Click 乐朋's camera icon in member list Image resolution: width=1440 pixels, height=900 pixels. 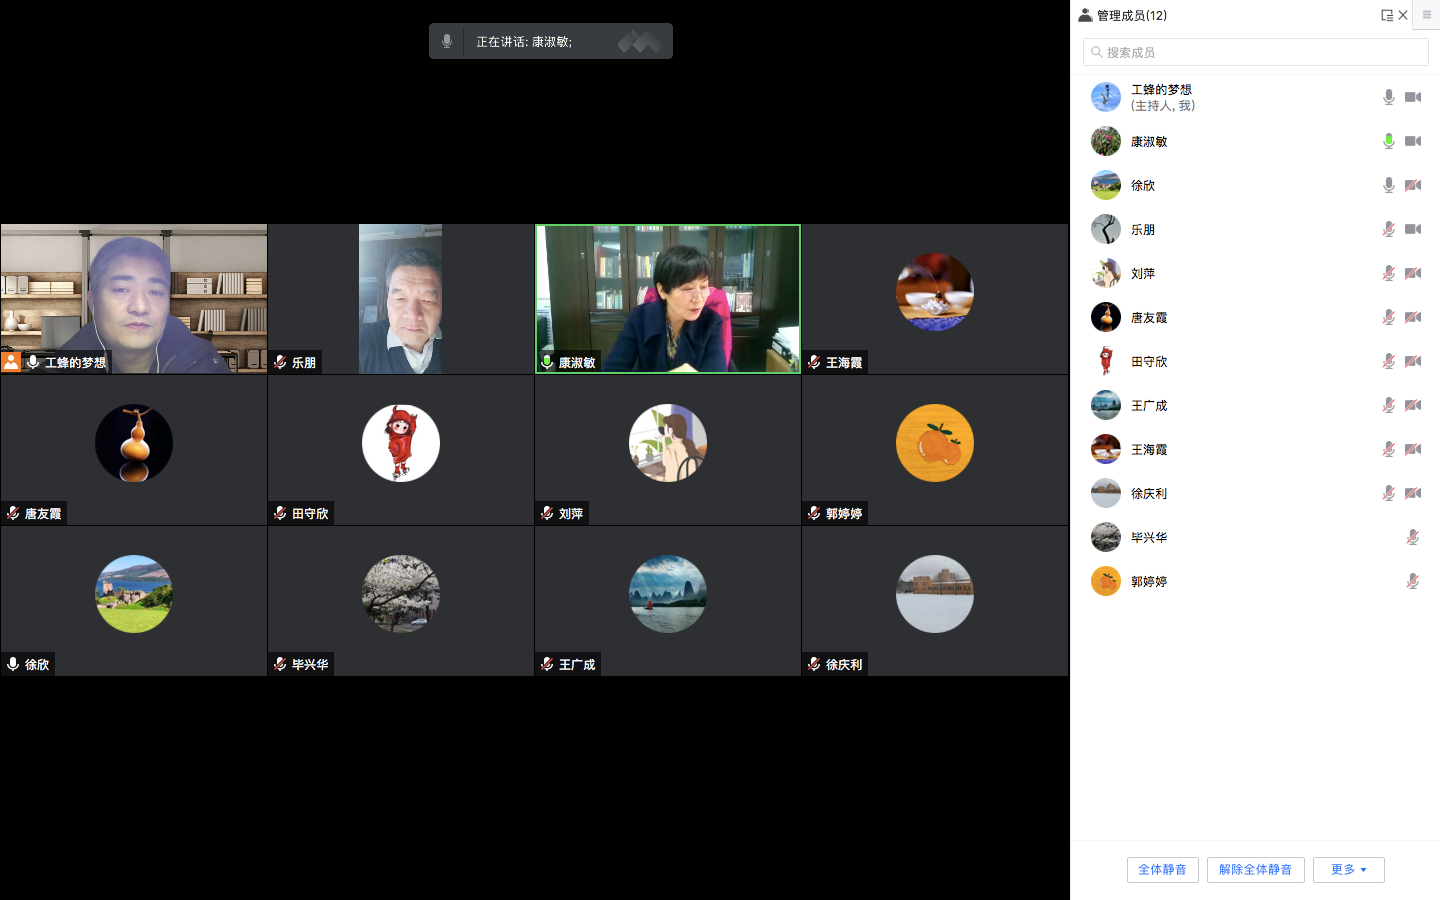point(1412,229)
